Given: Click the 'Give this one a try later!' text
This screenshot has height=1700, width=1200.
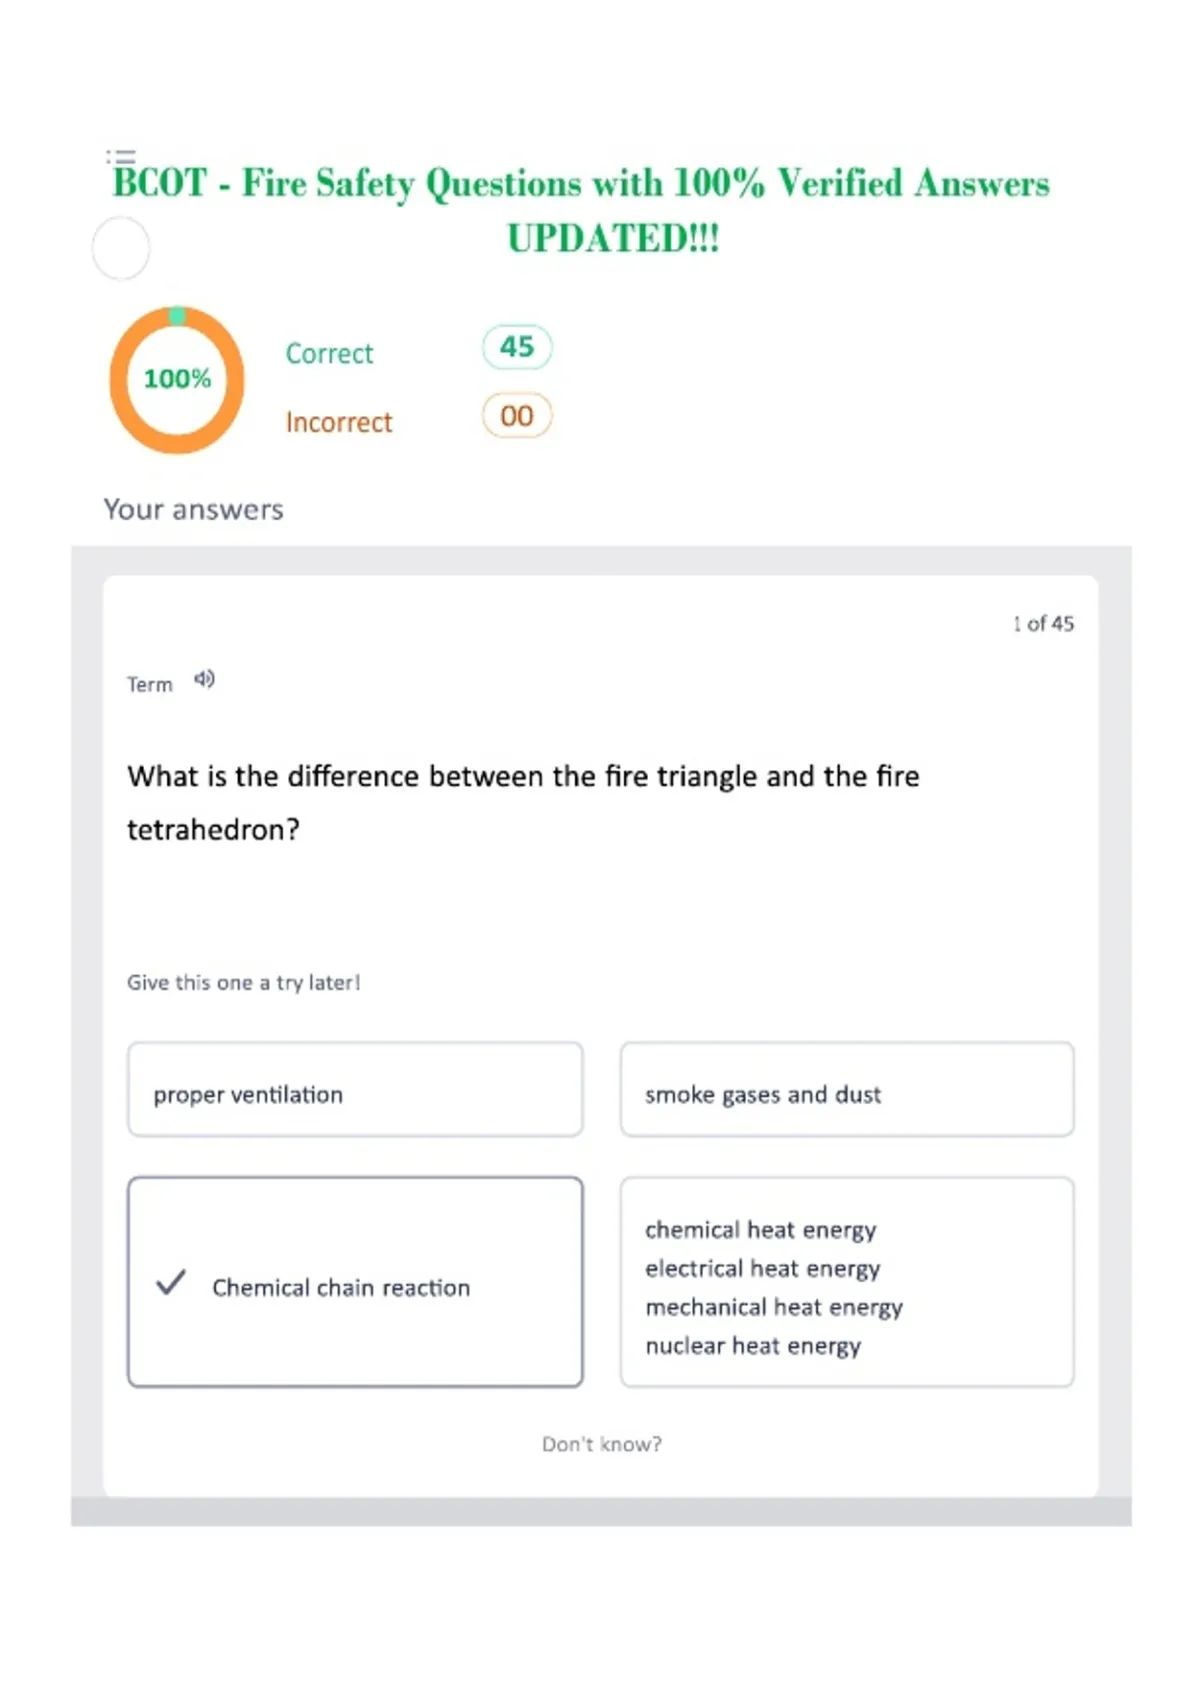Looking at the screenshot, I should click(243, 983).
